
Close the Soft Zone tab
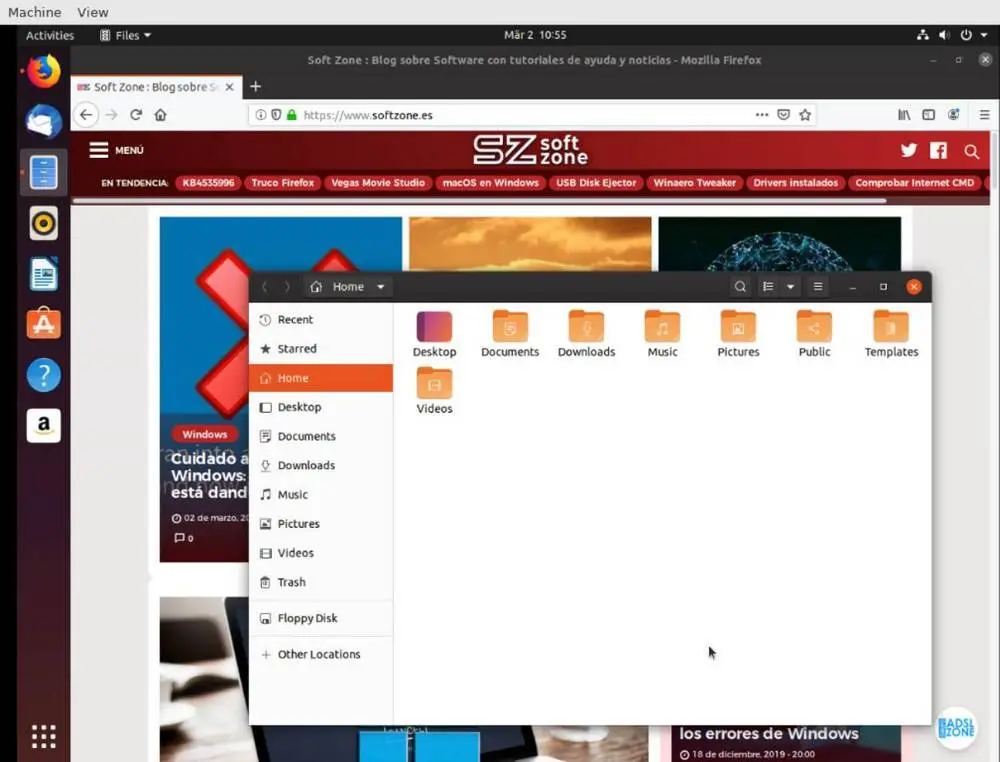230,87
